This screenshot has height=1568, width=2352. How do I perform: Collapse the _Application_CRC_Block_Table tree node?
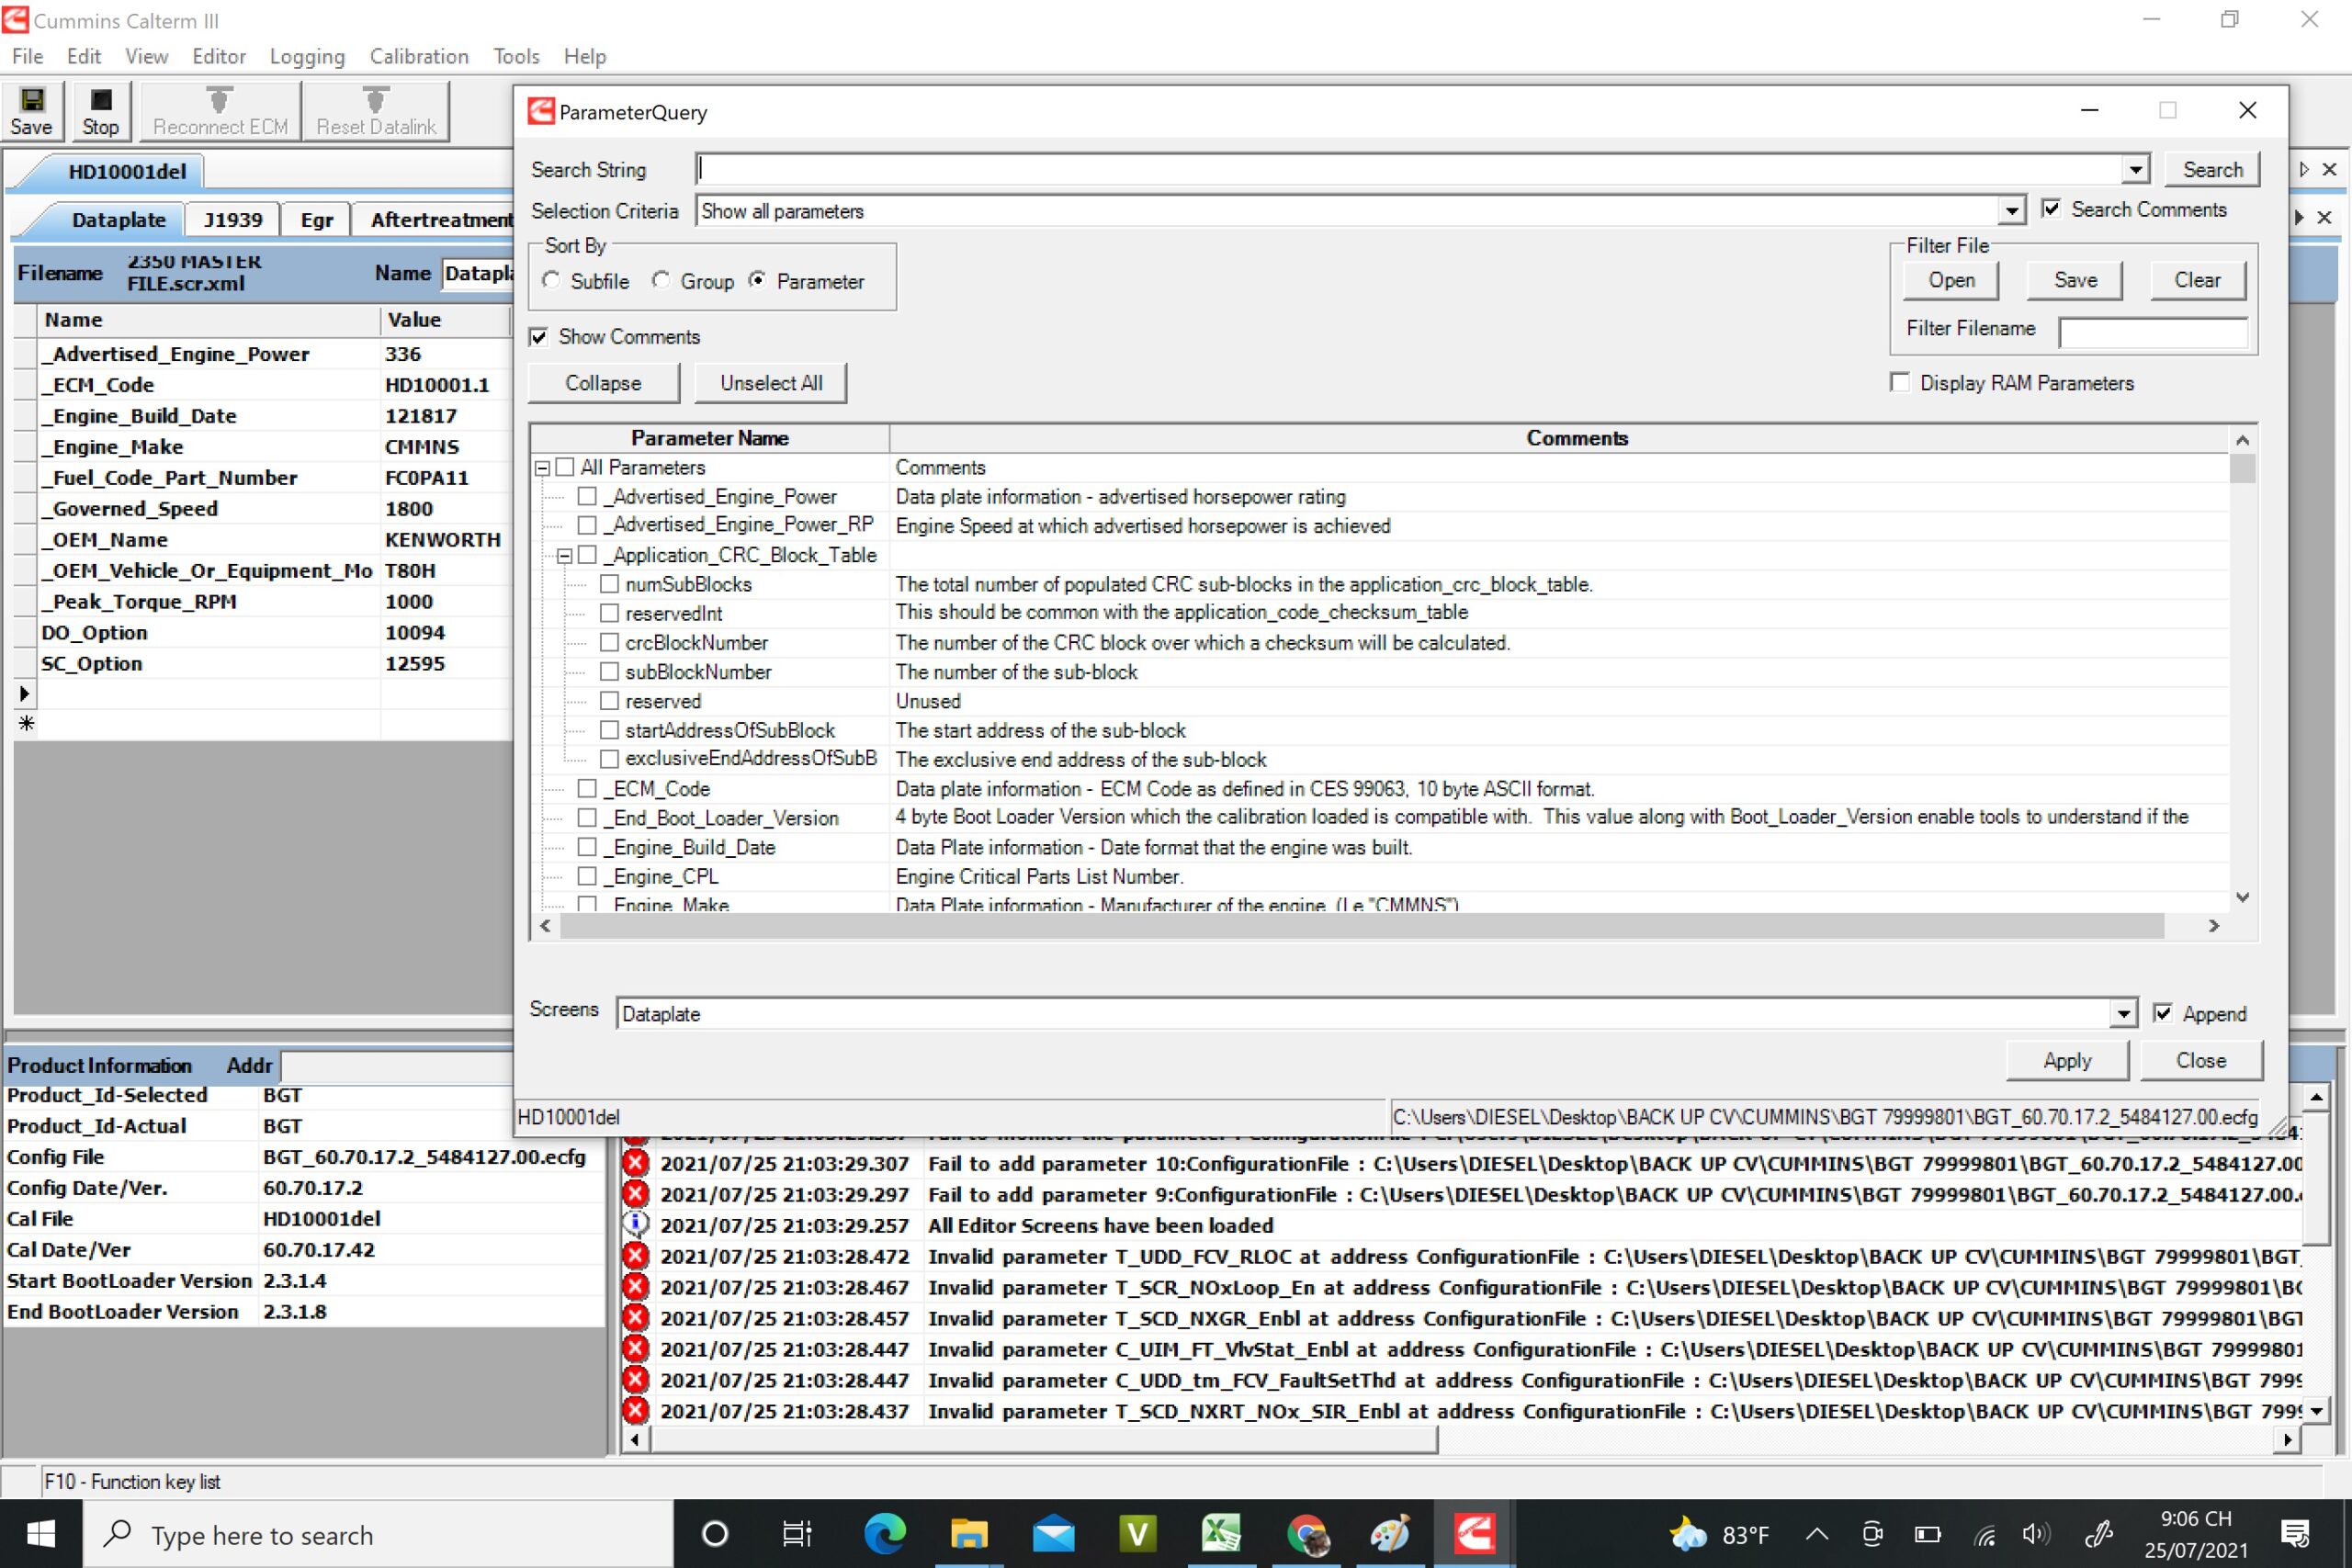coord(564,556)
